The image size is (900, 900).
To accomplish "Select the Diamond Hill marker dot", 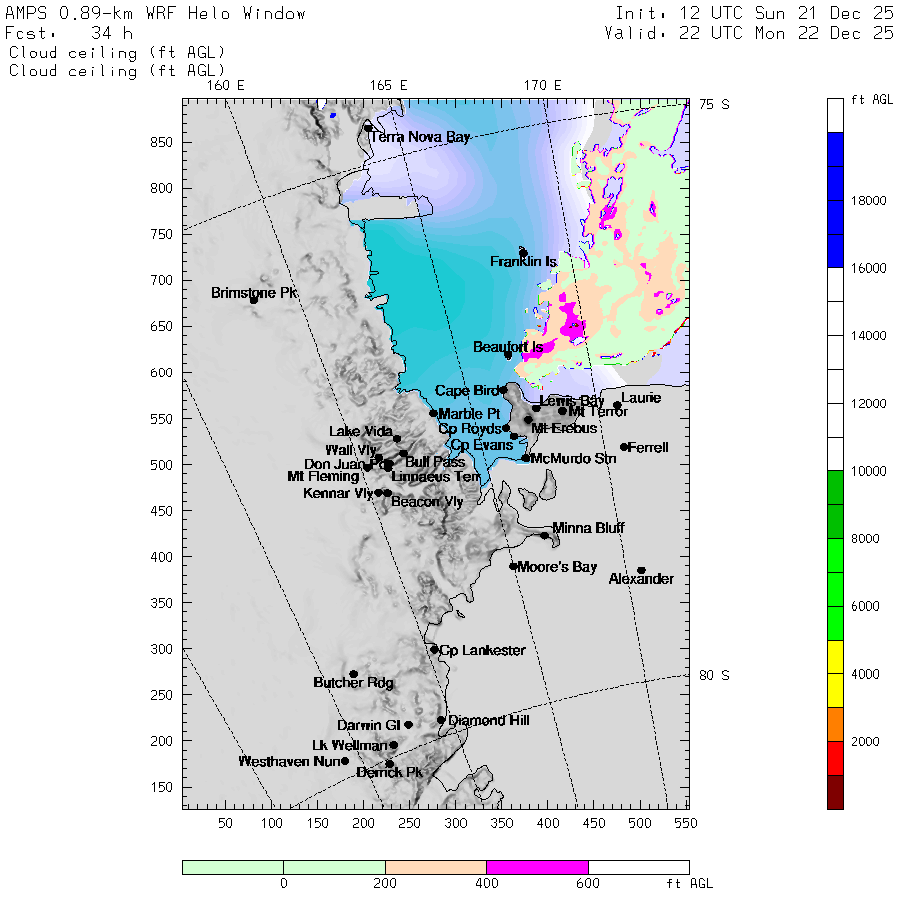I will [x=441, y=720].
